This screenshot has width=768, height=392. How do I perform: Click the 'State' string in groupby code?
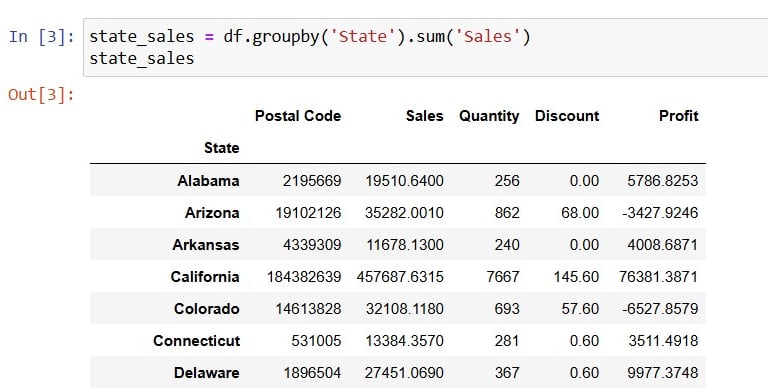362,37
